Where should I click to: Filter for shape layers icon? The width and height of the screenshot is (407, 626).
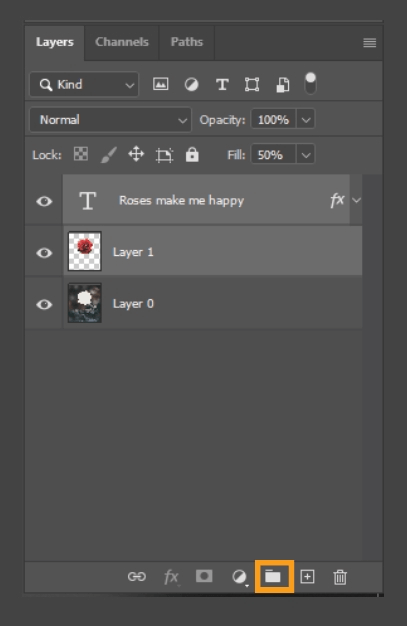pos(252,85)
